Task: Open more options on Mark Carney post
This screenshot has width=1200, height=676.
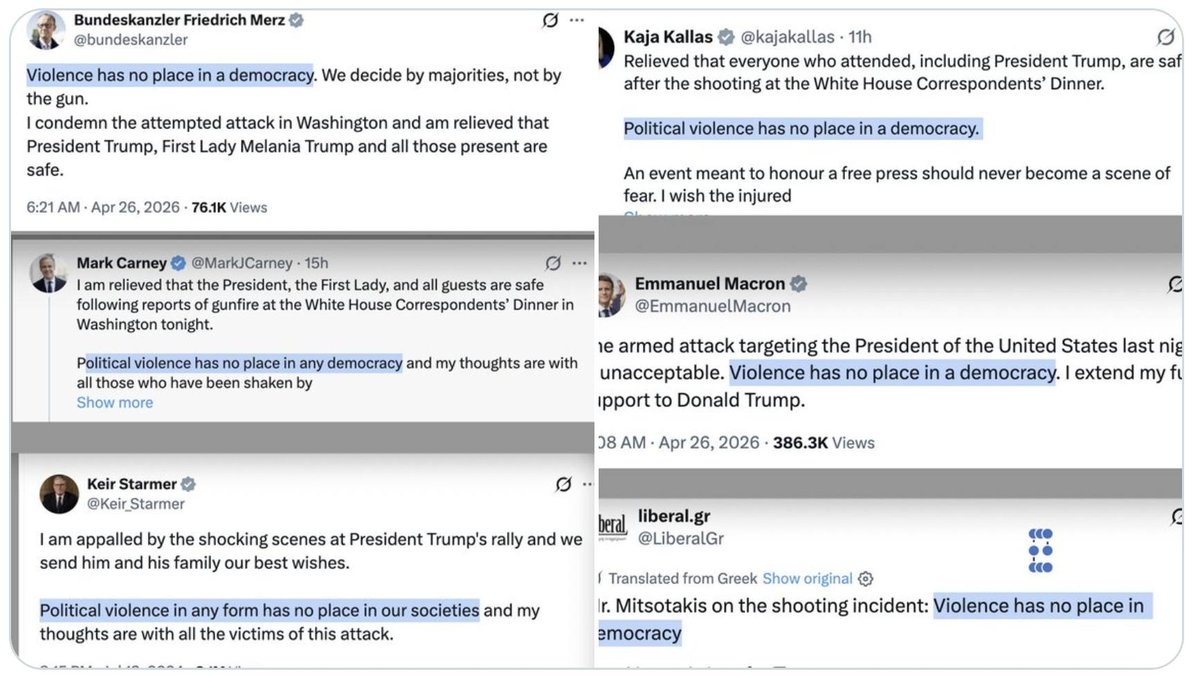Action: (579, 263)
